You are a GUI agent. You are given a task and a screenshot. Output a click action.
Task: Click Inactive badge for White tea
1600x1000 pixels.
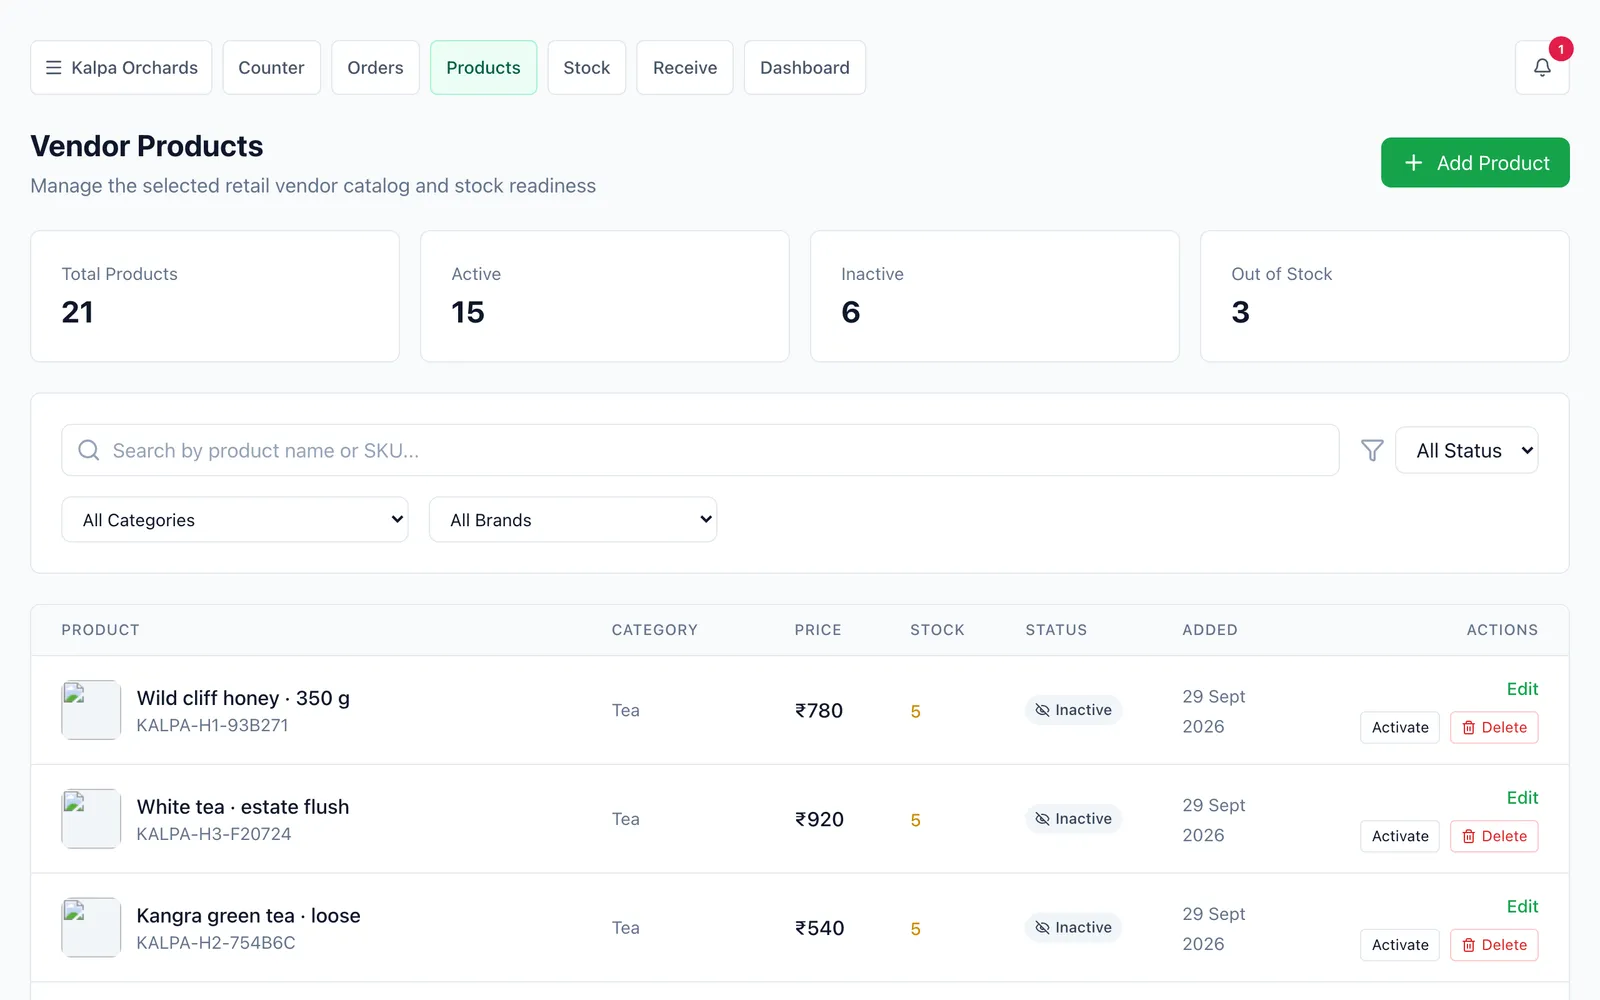click(x=1073, y=819)
